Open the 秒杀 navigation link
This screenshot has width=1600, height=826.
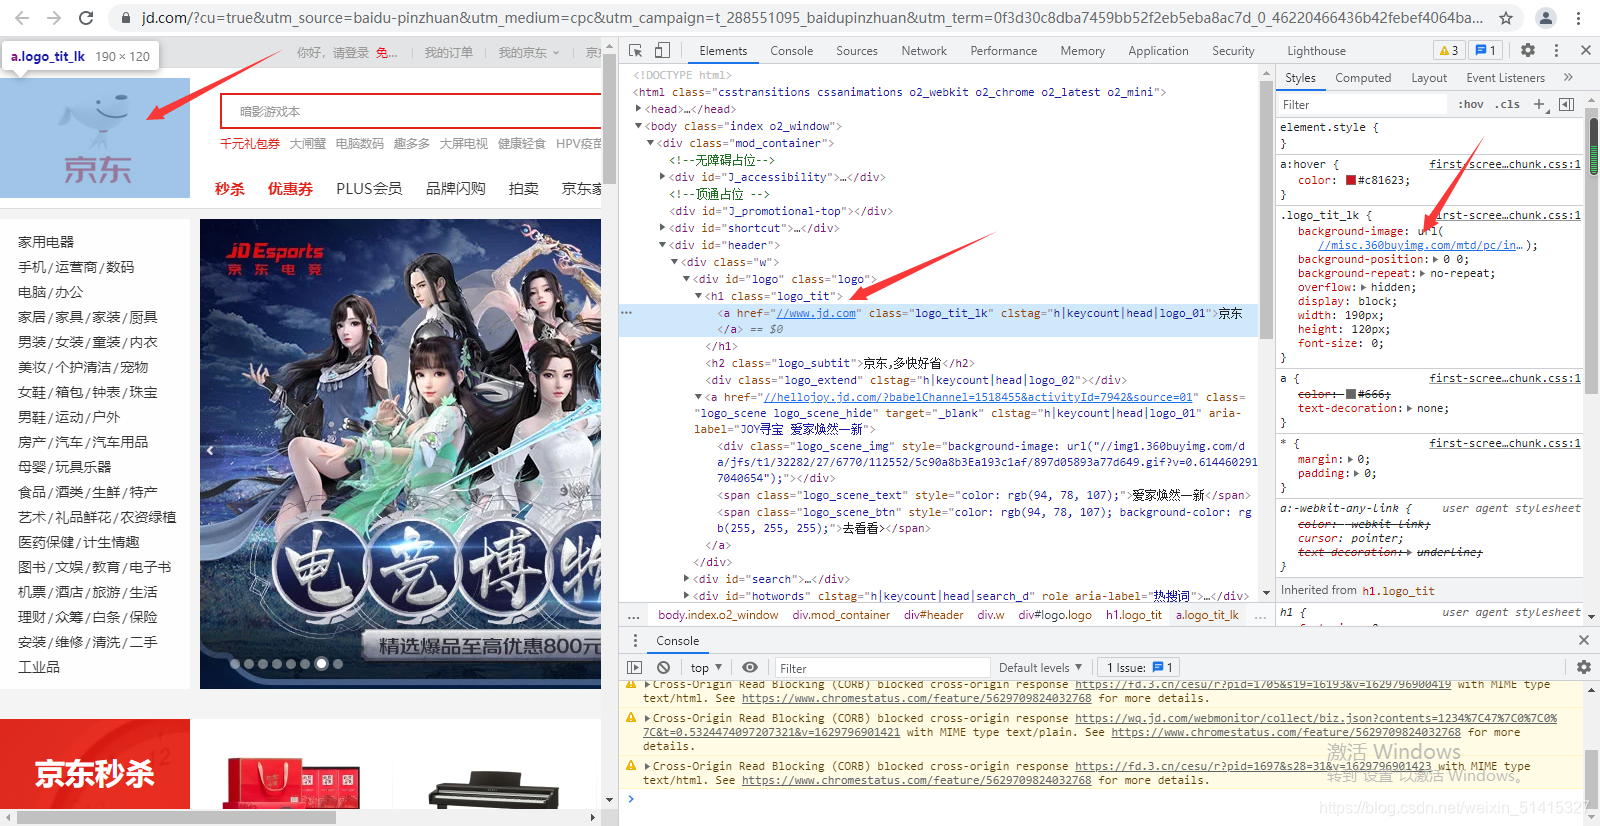pyautogui.click(x=230, y=189)
